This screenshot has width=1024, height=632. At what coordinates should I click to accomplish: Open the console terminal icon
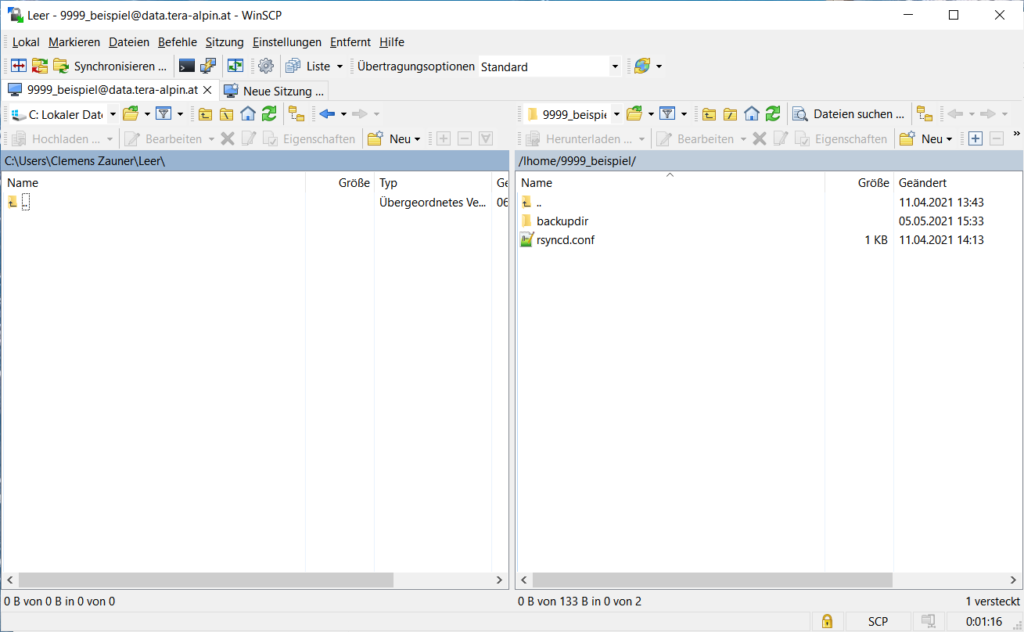187,66
